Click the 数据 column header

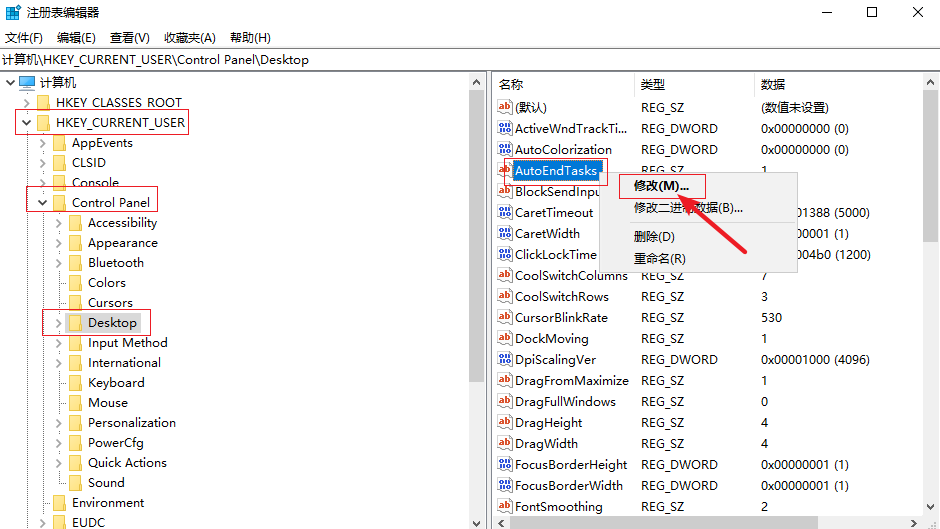pyautogui.click(x=773, y=85)
